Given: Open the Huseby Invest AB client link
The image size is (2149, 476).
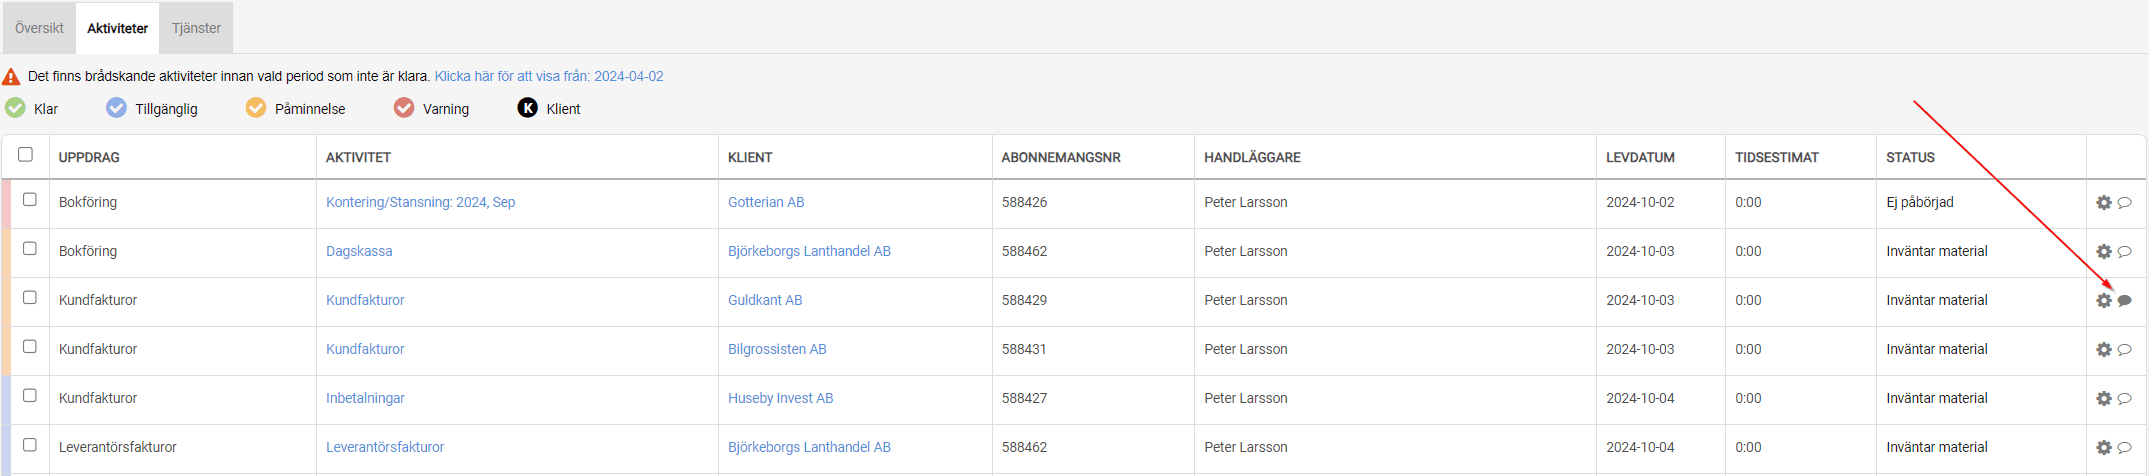Looking at the screenshot, I should pos(780,398).
